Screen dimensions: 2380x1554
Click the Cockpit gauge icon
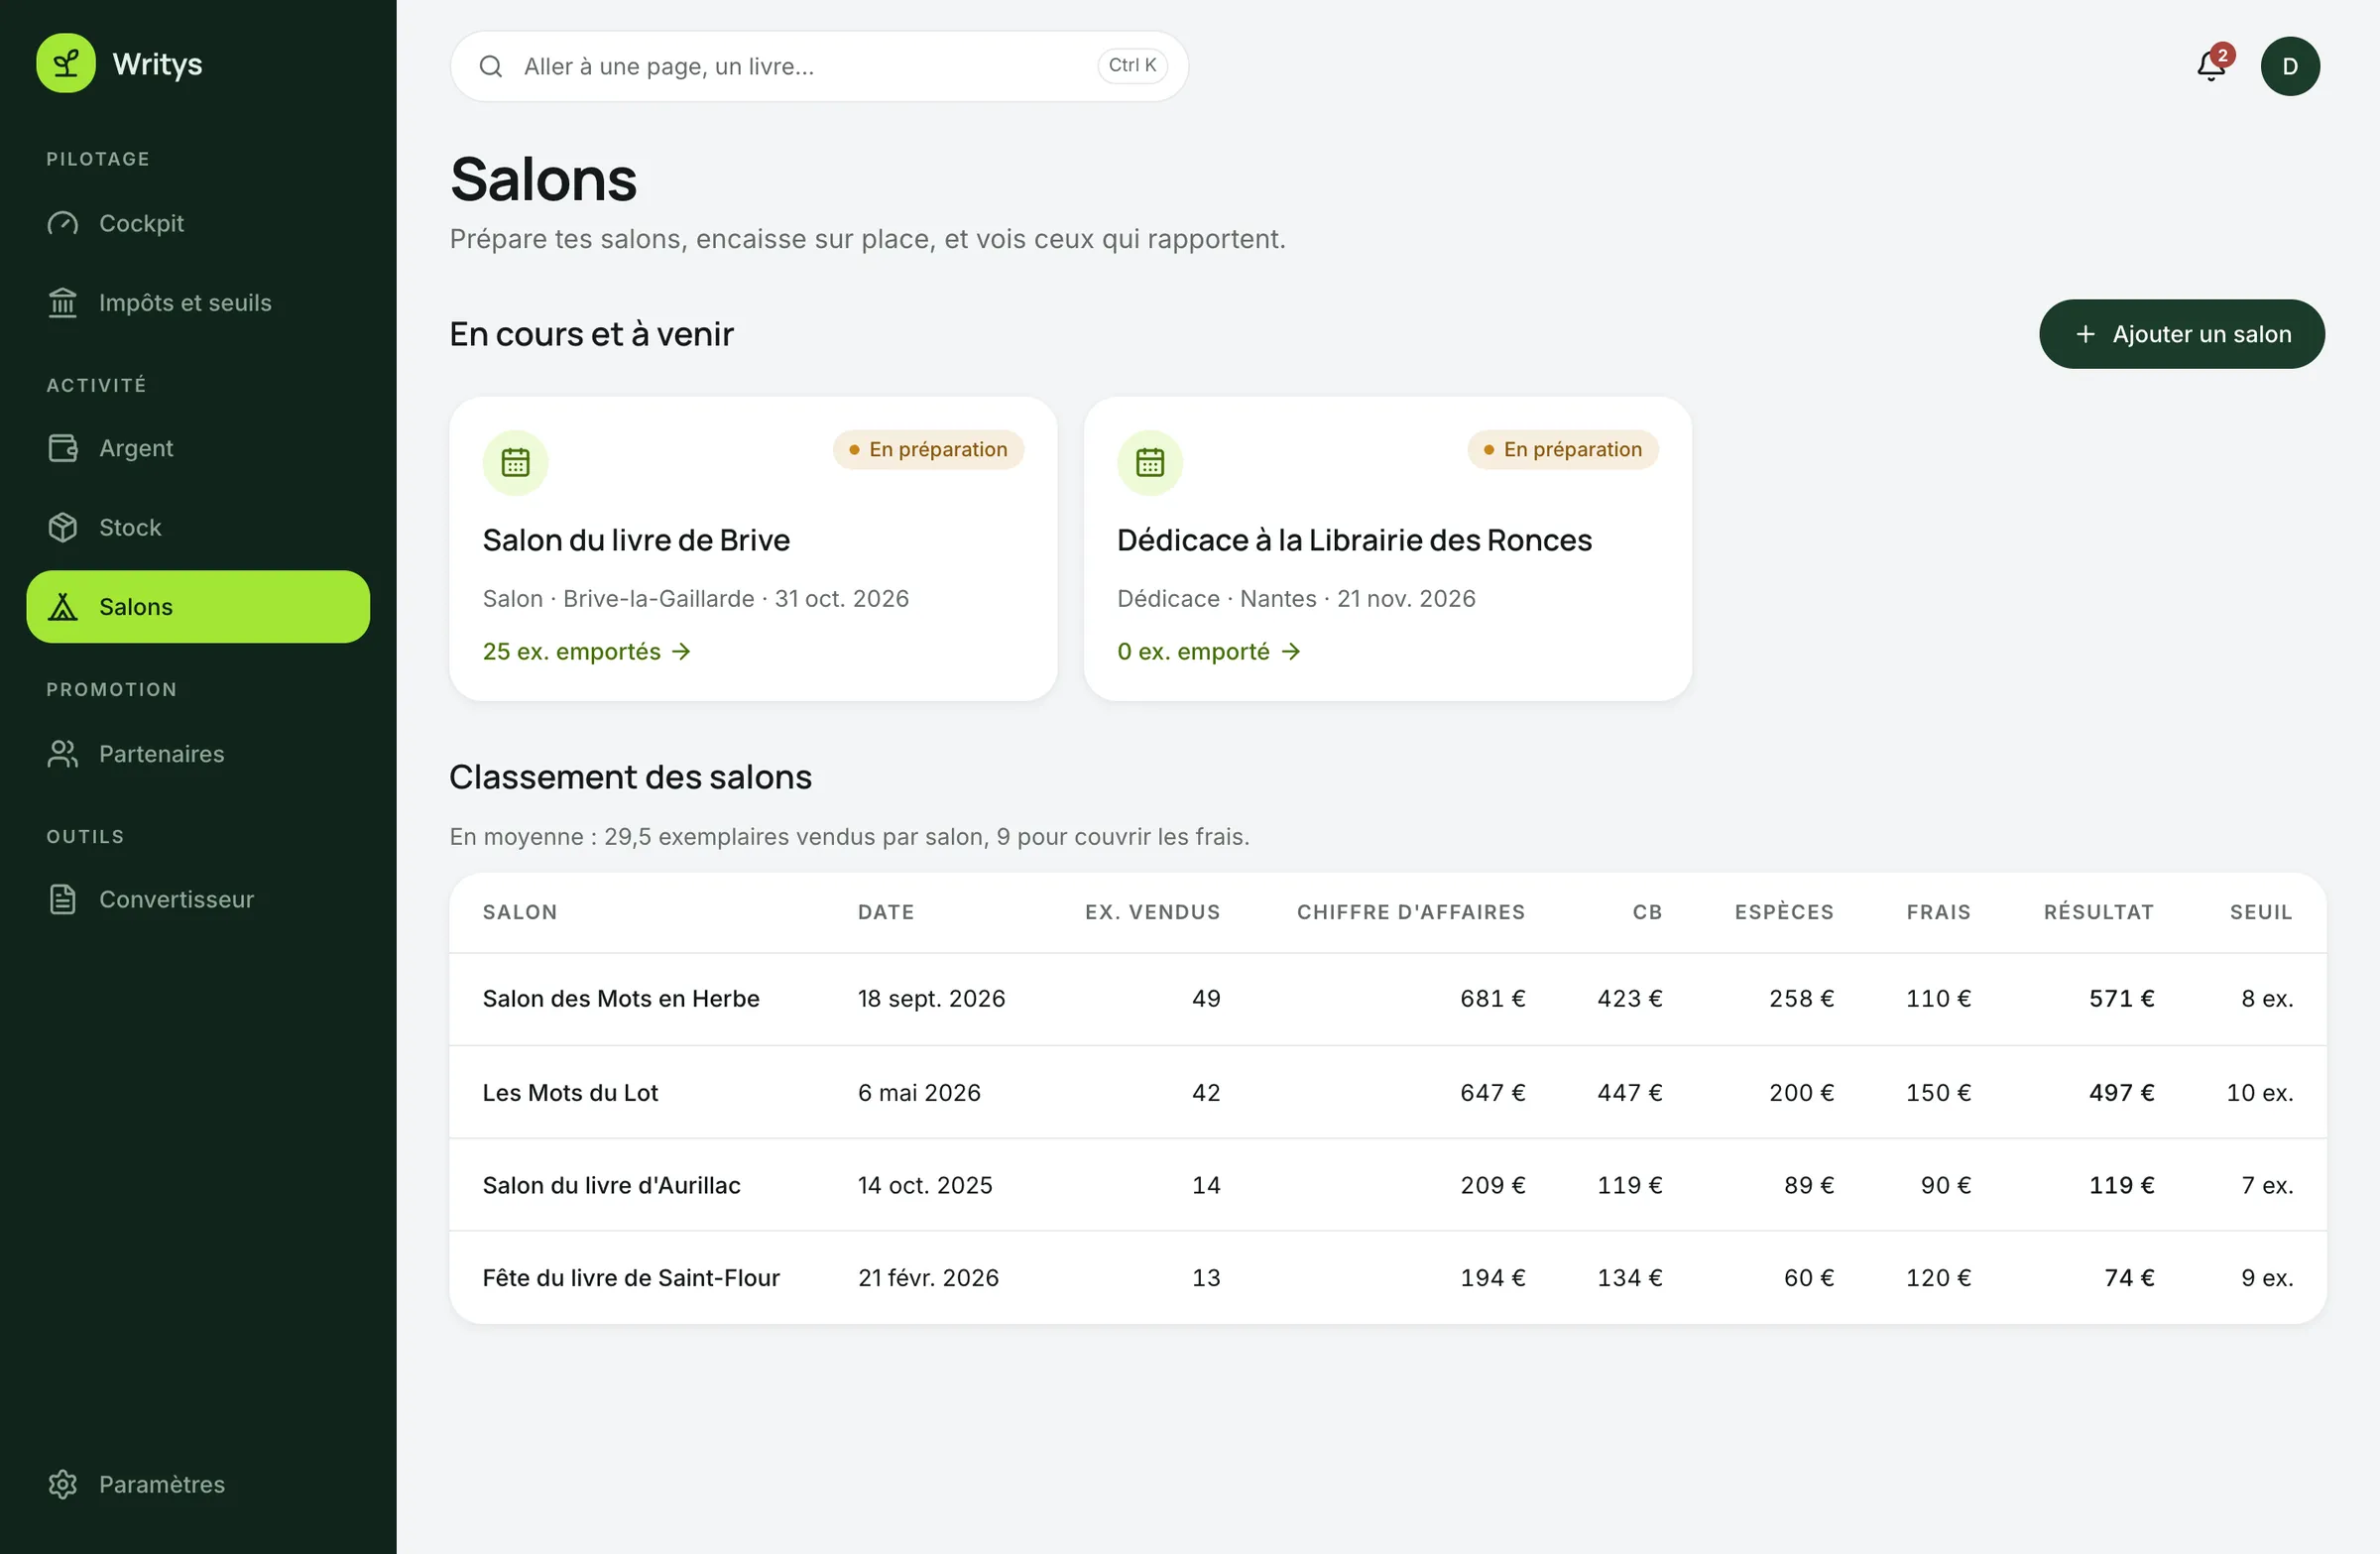63,223
